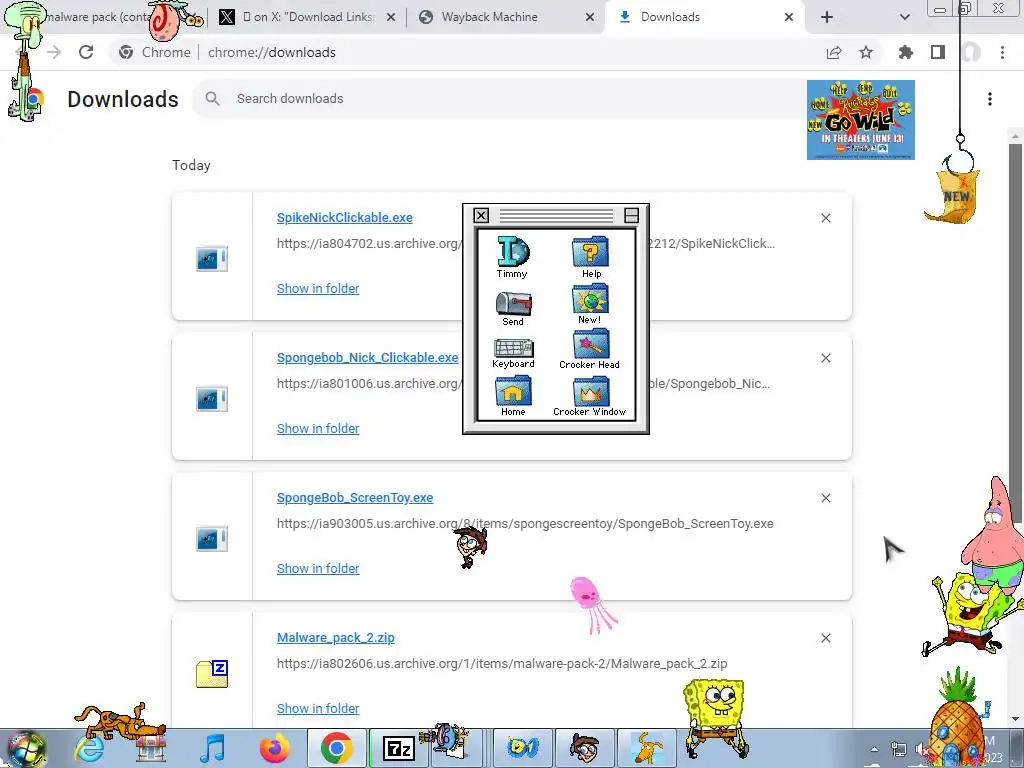Close the Downloads tab
Screen dimensions: 1024x768
tap(789, 17)
